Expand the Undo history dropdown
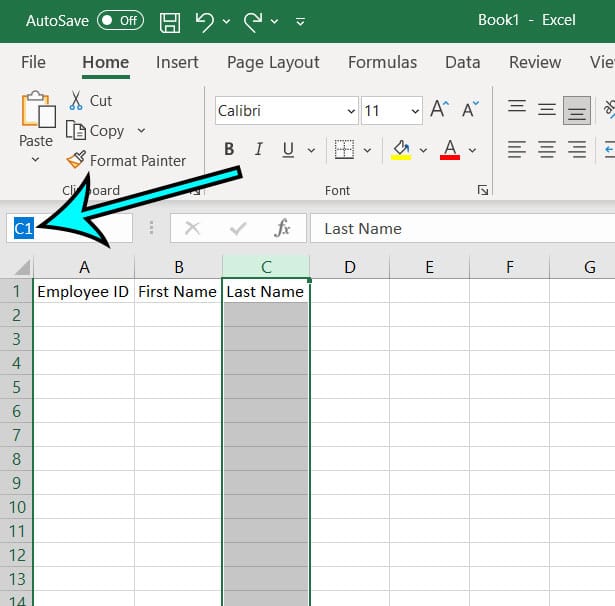This screenshot has height=606, width=615. (x=226, y=22)
